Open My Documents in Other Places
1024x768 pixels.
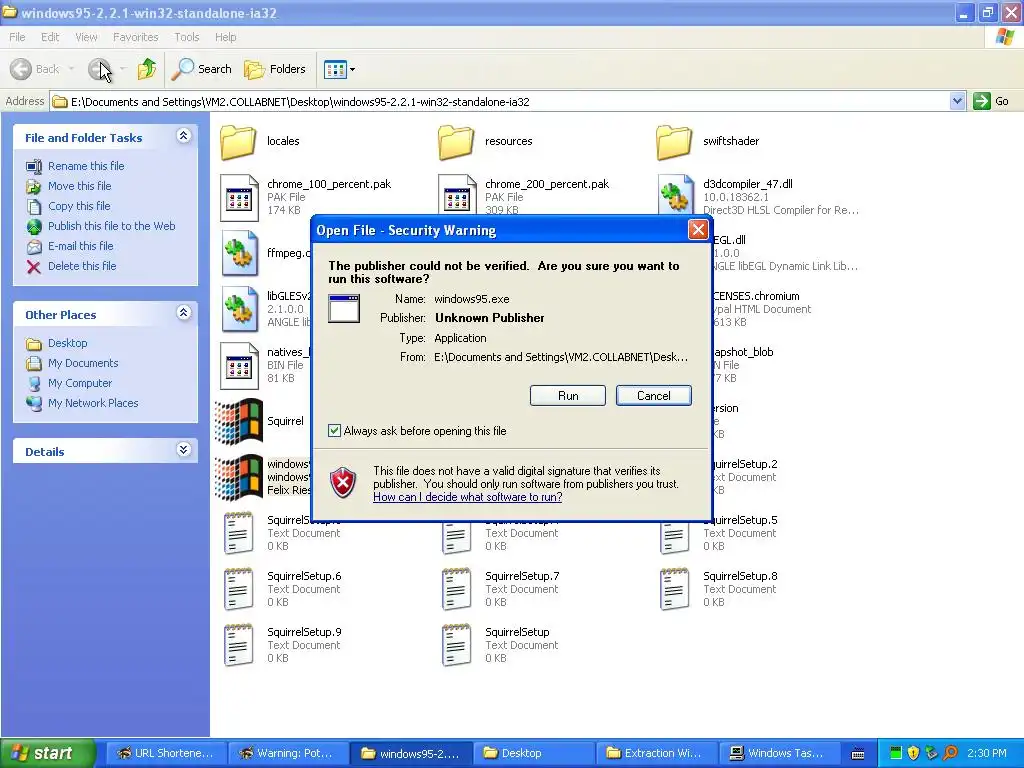pos(83,363)
